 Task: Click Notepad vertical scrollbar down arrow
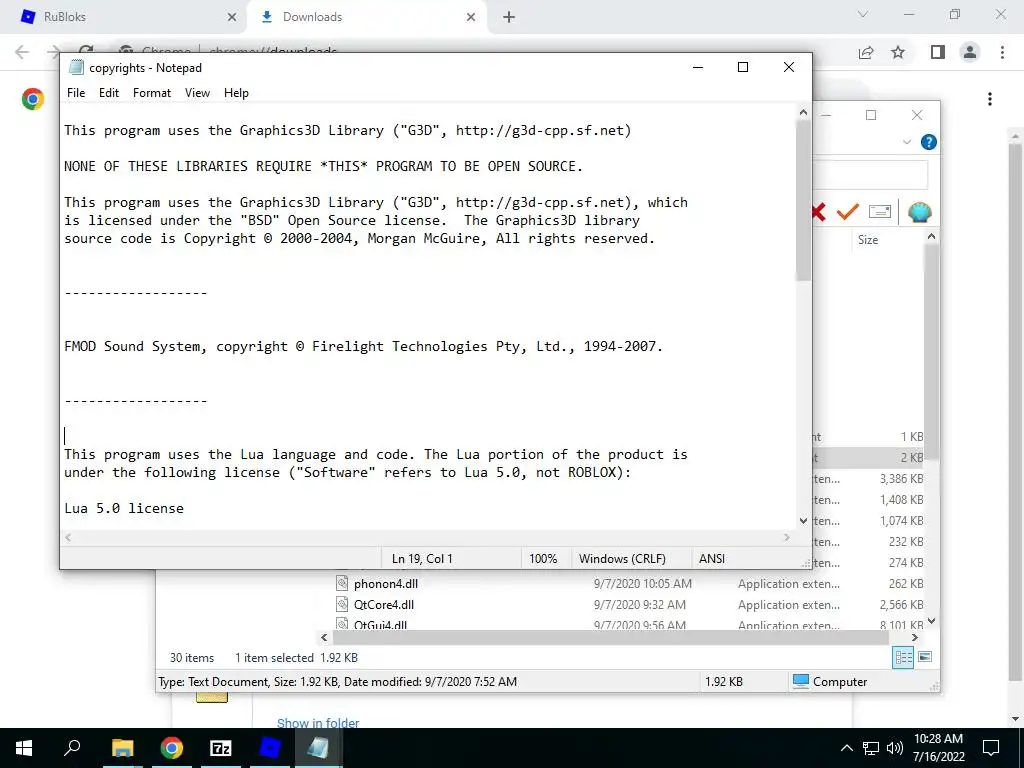click(x=803, y=520)
